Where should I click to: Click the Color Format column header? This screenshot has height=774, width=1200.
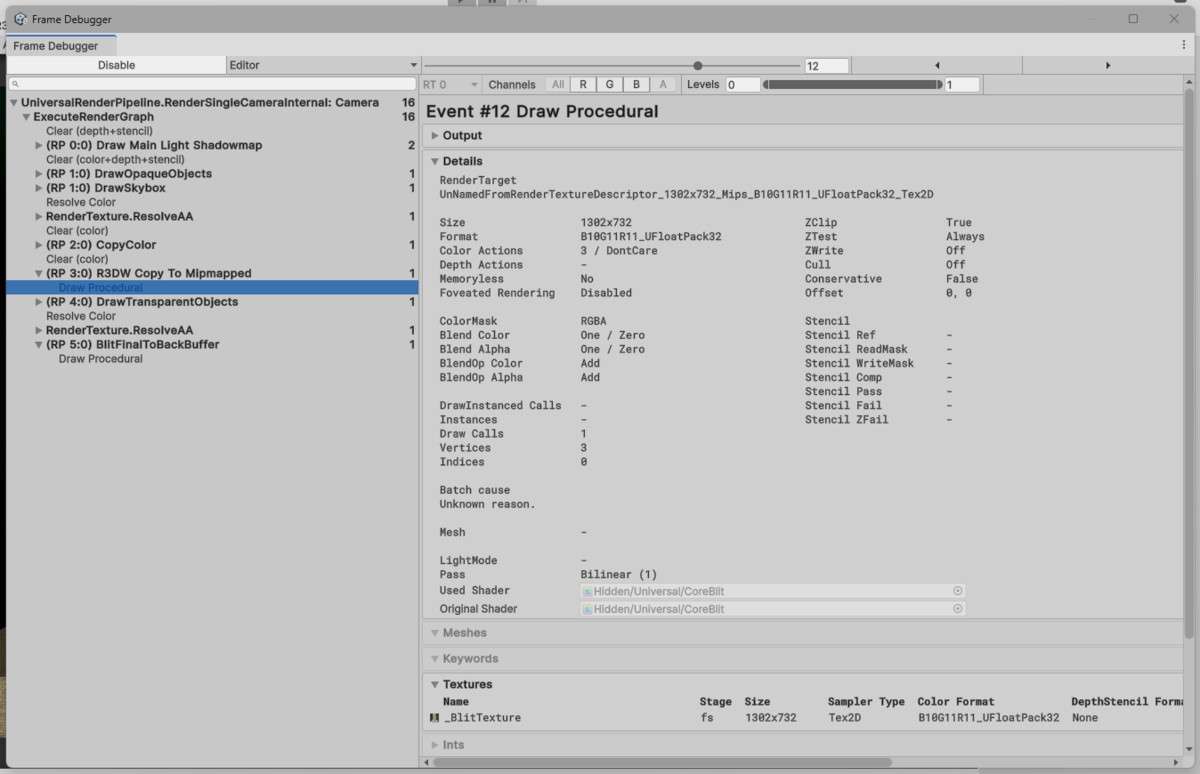956,702
